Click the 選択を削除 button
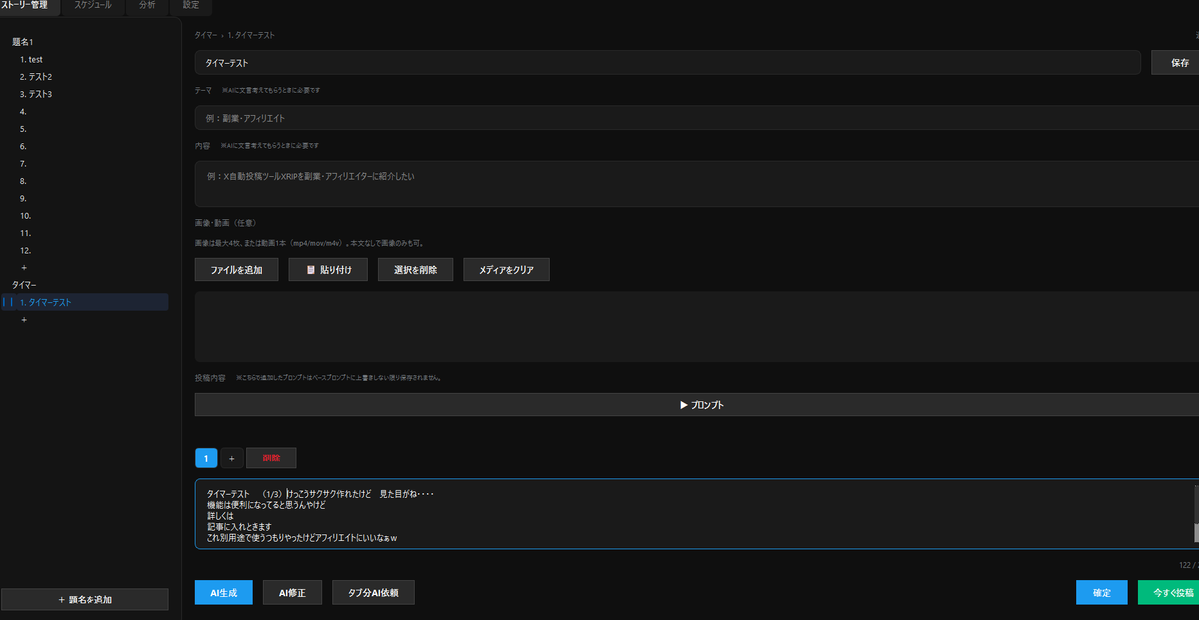1199x620 pixels. [415, 270]
